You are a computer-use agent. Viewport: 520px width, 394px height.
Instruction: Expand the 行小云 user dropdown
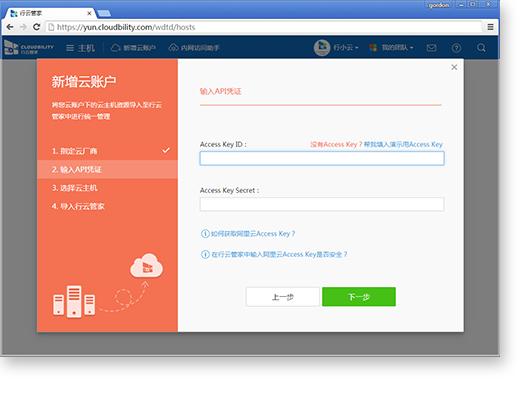coord(346,48)
